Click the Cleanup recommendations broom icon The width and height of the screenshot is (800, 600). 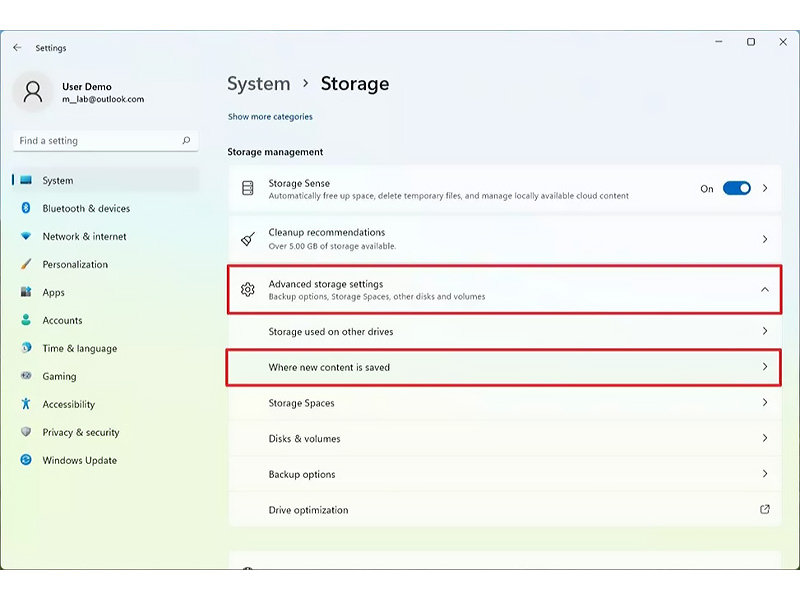pyautogui.click(x=247, y=239)
